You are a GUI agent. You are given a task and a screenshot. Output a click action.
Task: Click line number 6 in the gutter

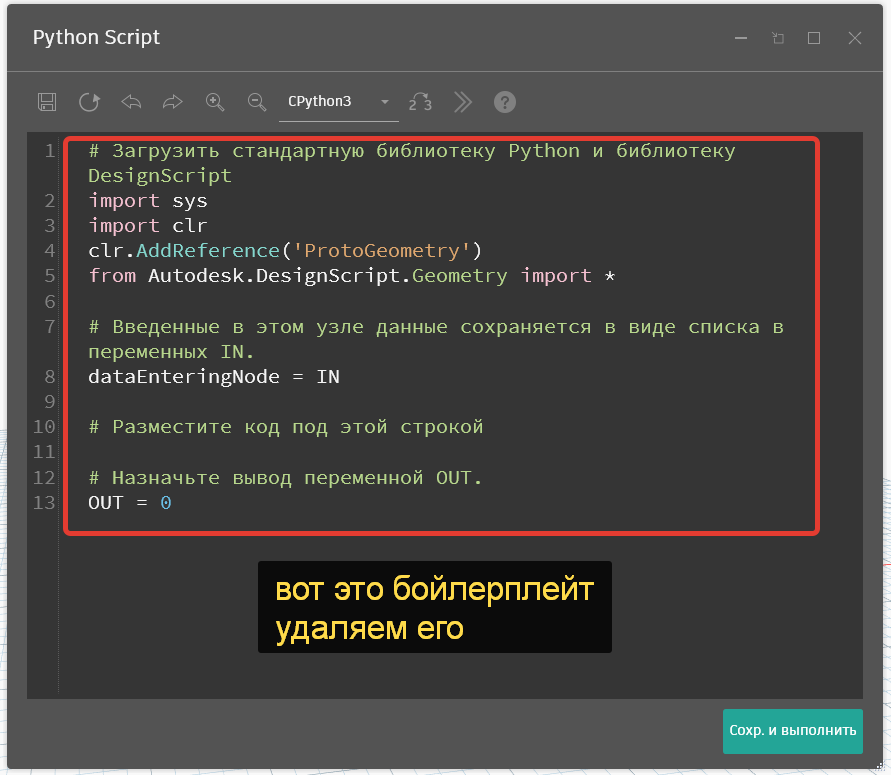[x=49, y=301]
